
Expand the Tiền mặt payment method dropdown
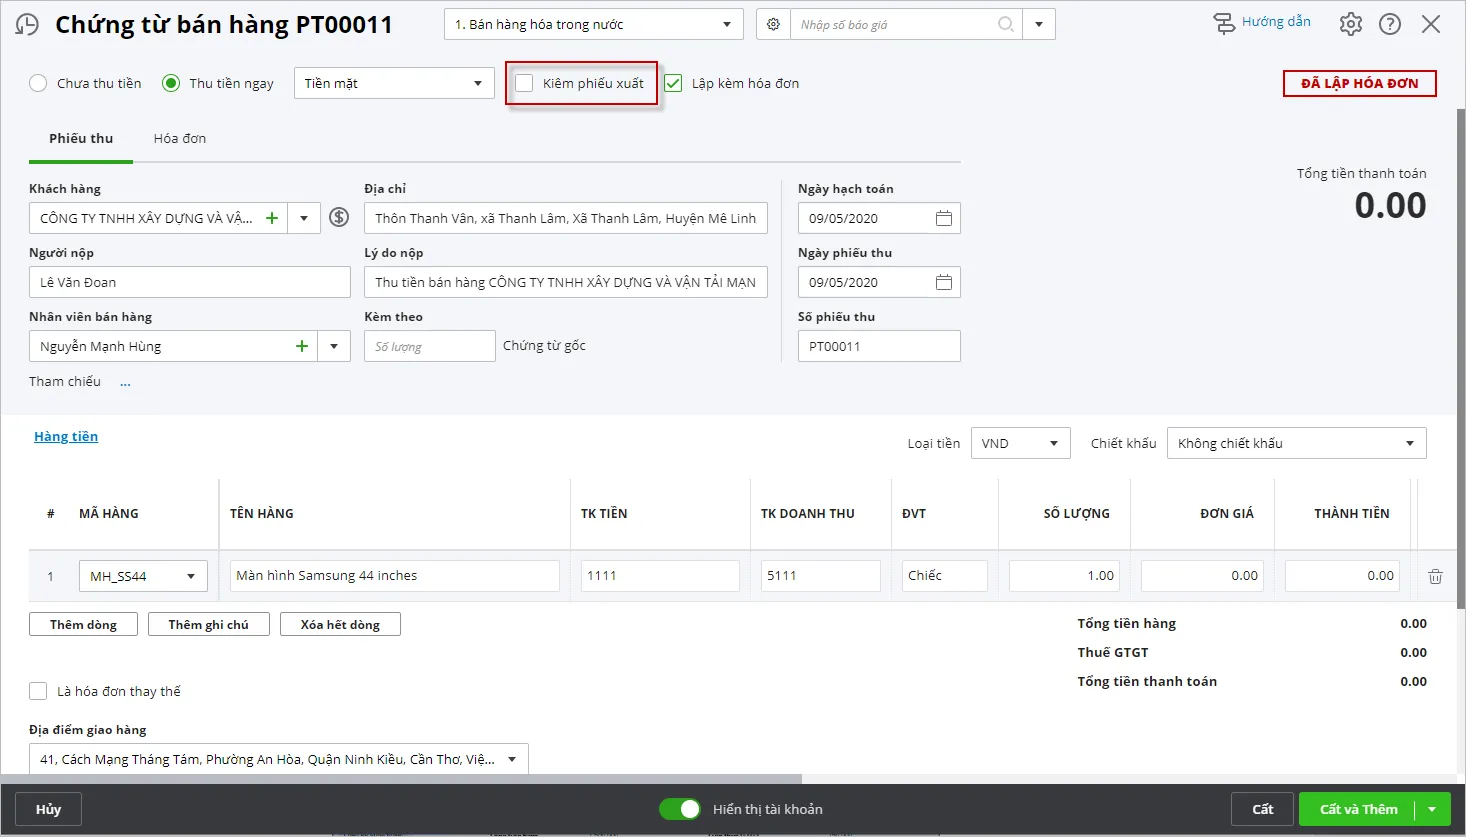coord(477,83)
